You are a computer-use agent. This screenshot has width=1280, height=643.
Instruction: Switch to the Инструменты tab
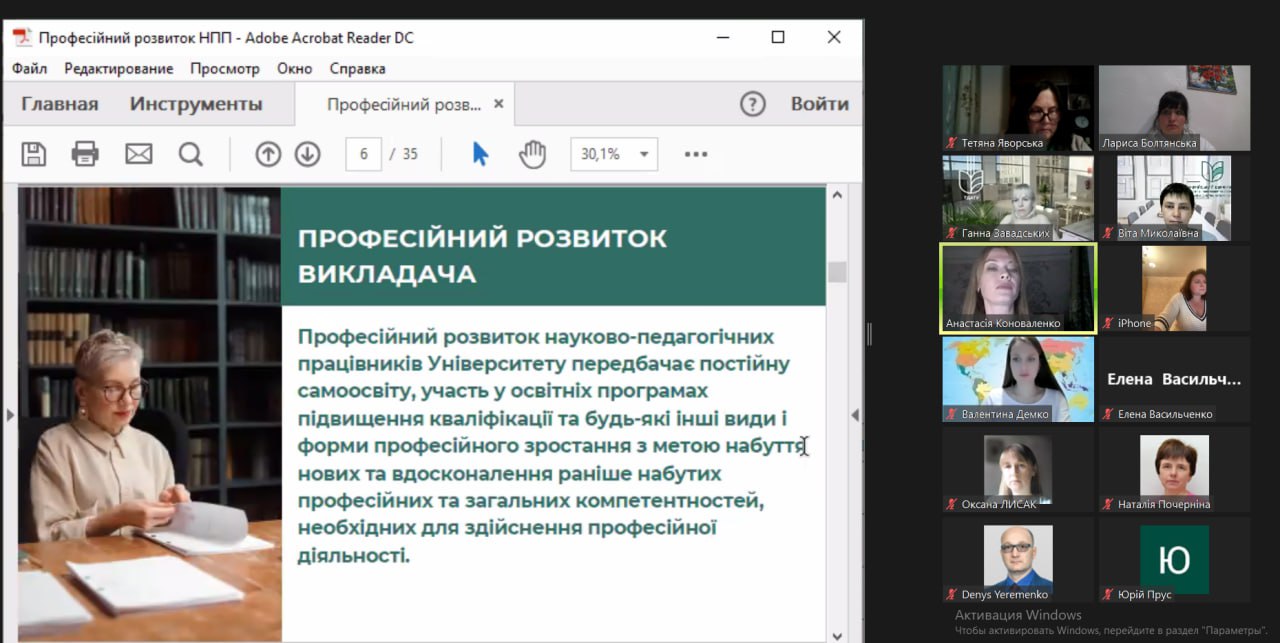click(196, 104)
